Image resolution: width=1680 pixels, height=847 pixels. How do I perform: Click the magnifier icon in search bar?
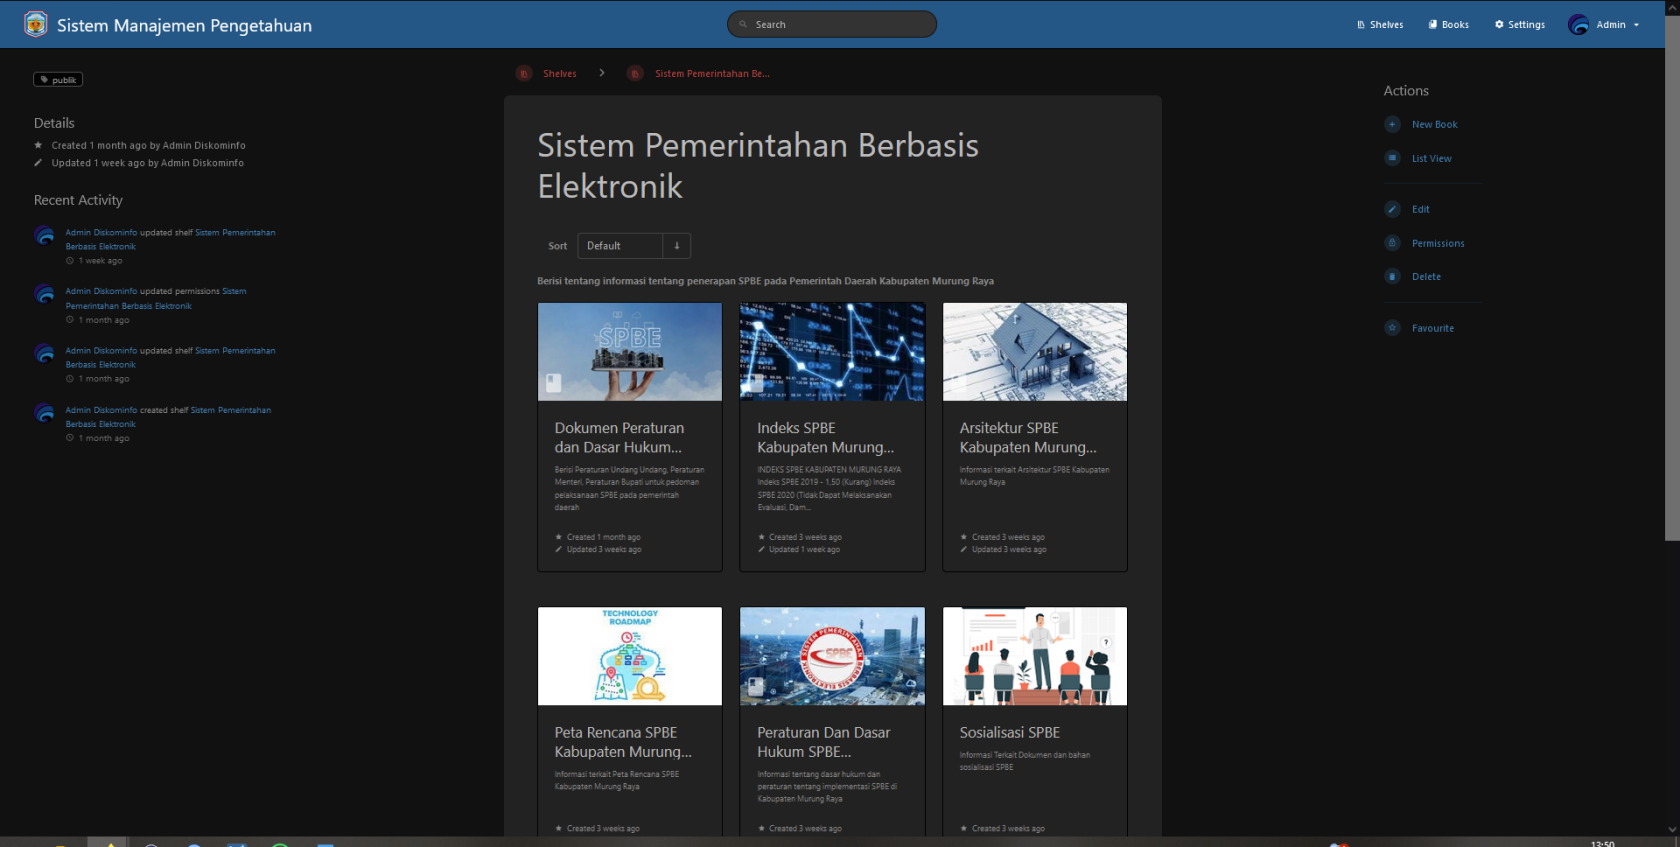[743, 24]
